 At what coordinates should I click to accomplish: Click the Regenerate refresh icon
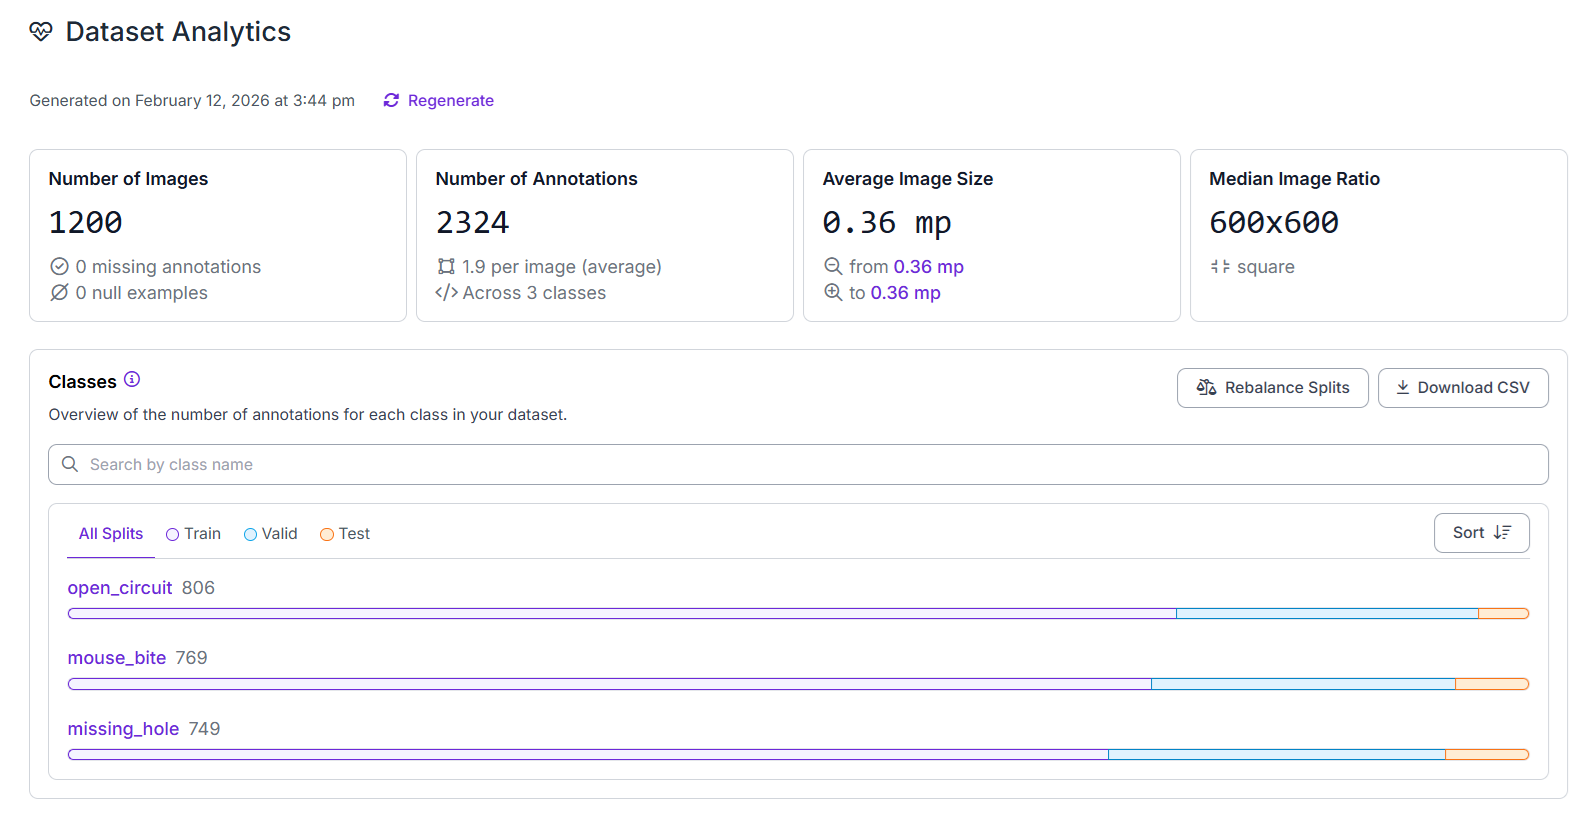tap(391, 100)
